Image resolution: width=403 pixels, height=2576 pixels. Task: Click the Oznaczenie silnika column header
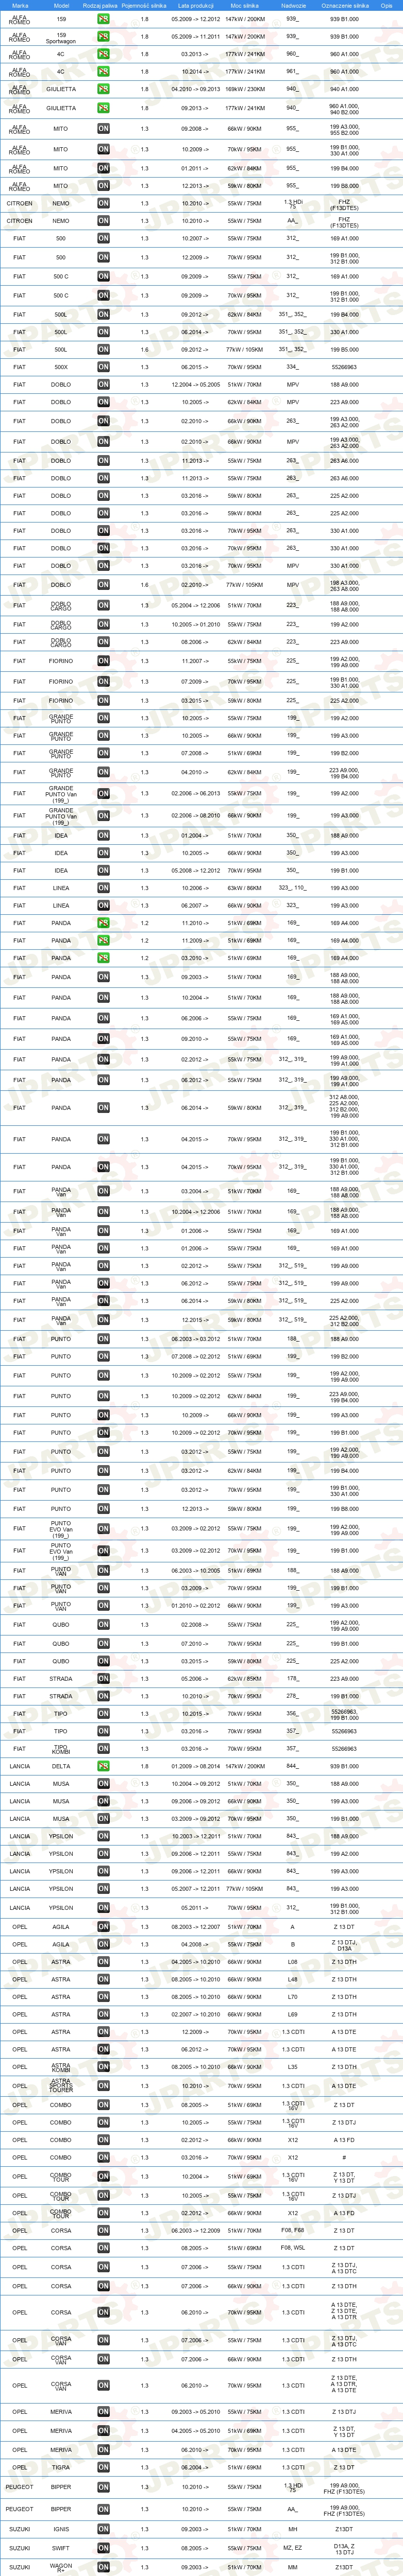[344, 5]
